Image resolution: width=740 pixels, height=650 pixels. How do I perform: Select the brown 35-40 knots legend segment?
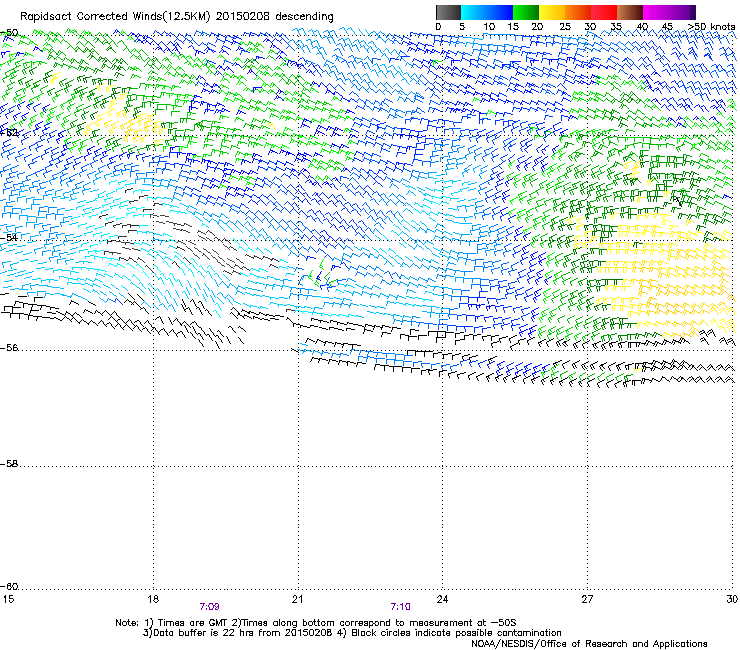[x=630, y=12]
